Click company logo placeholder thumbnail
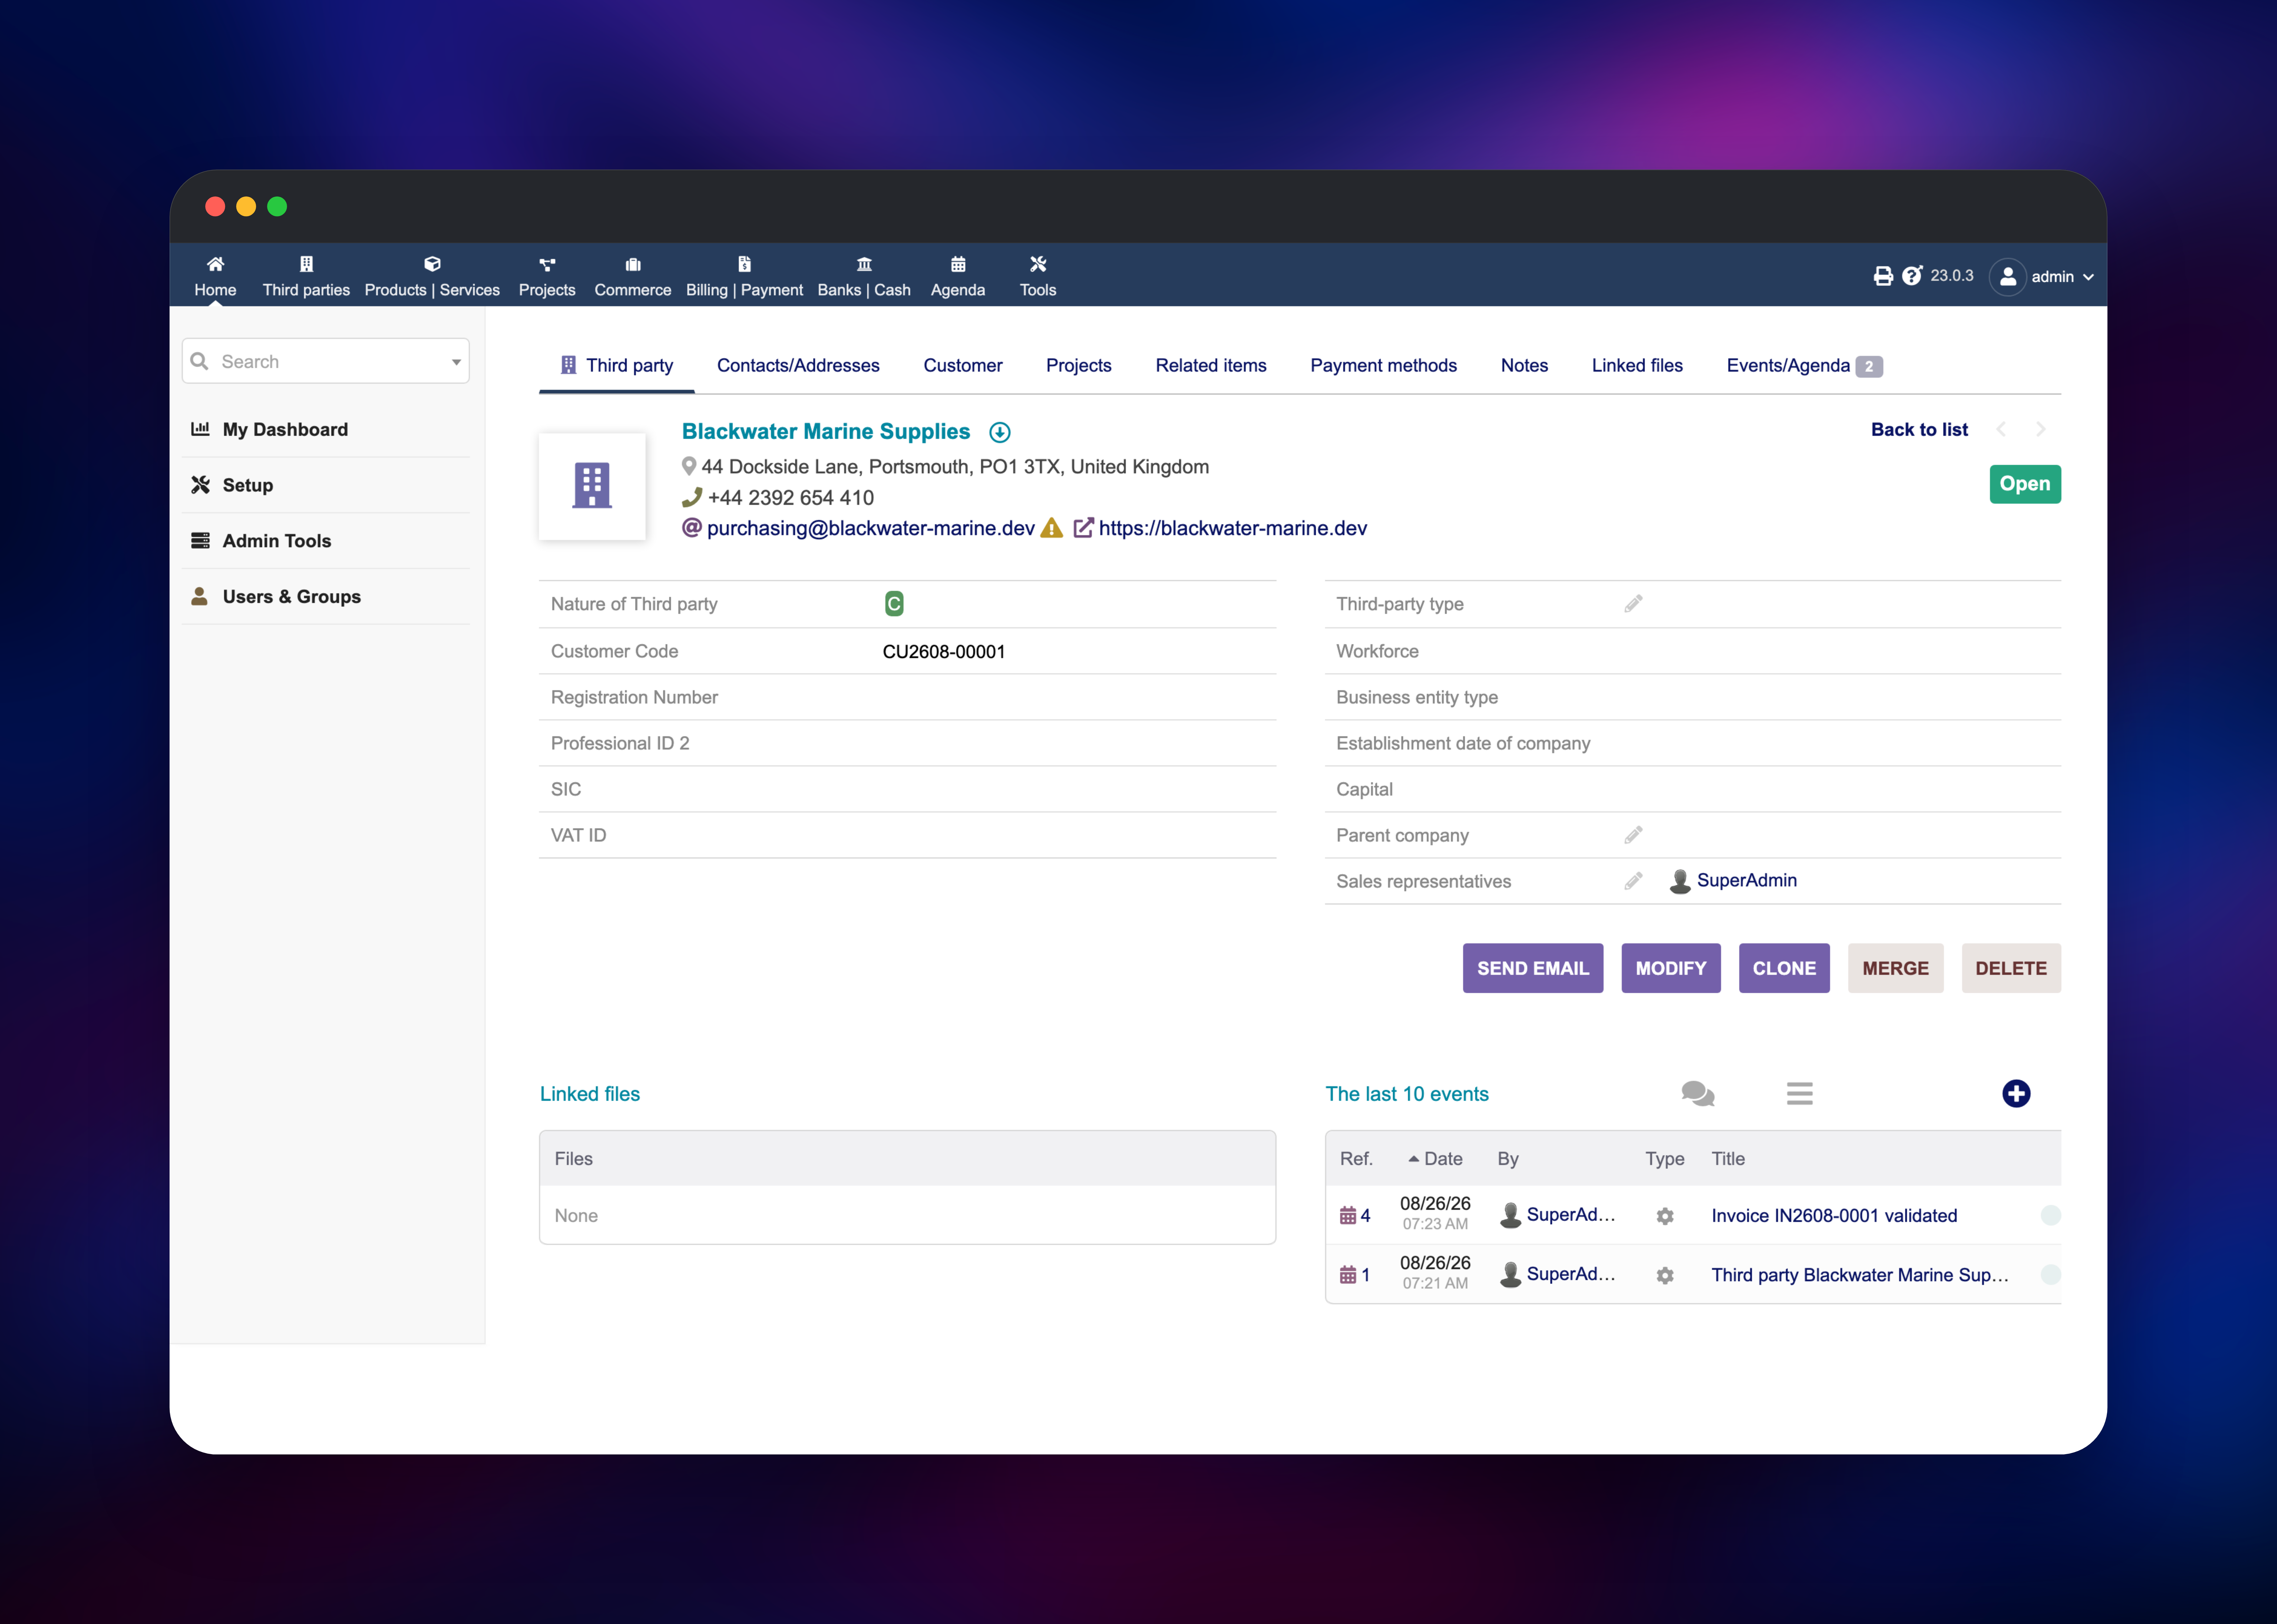2277x1624 pixels. 592,486
